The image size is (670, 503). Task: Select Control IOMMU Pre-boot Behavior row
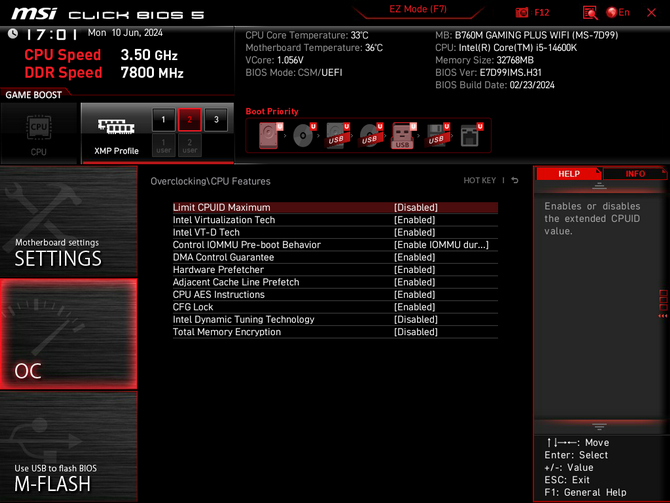pos(335,244)
